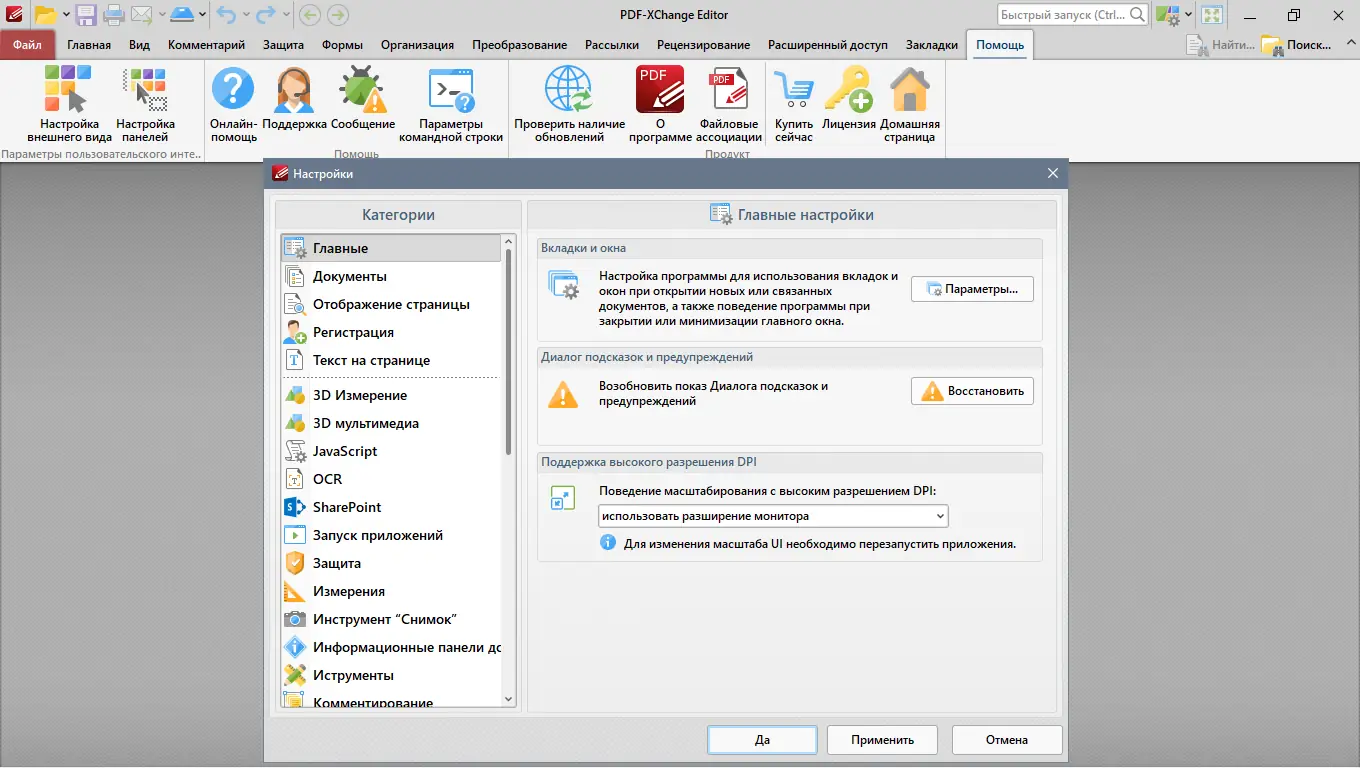Click the Scanner icon in quick access toolbar
The height and width of the screenshot is (768, 1360).
[x=182, y=15]
